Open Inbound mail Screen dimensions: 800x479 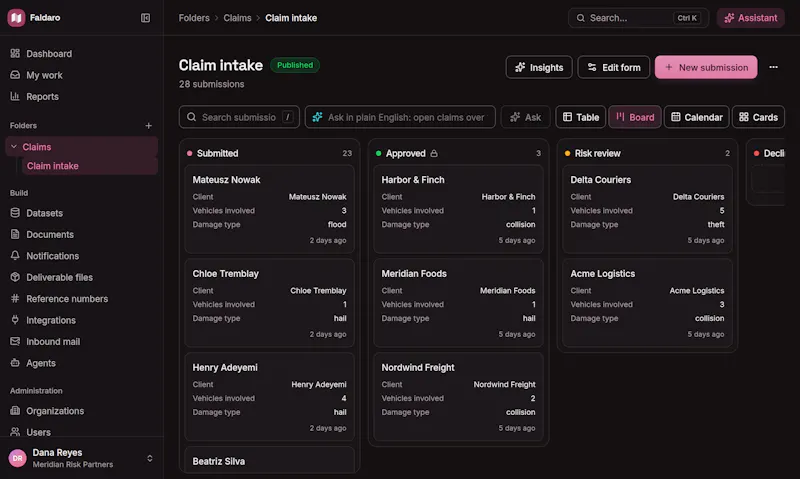pyautogui.click(x=53, y=341)
